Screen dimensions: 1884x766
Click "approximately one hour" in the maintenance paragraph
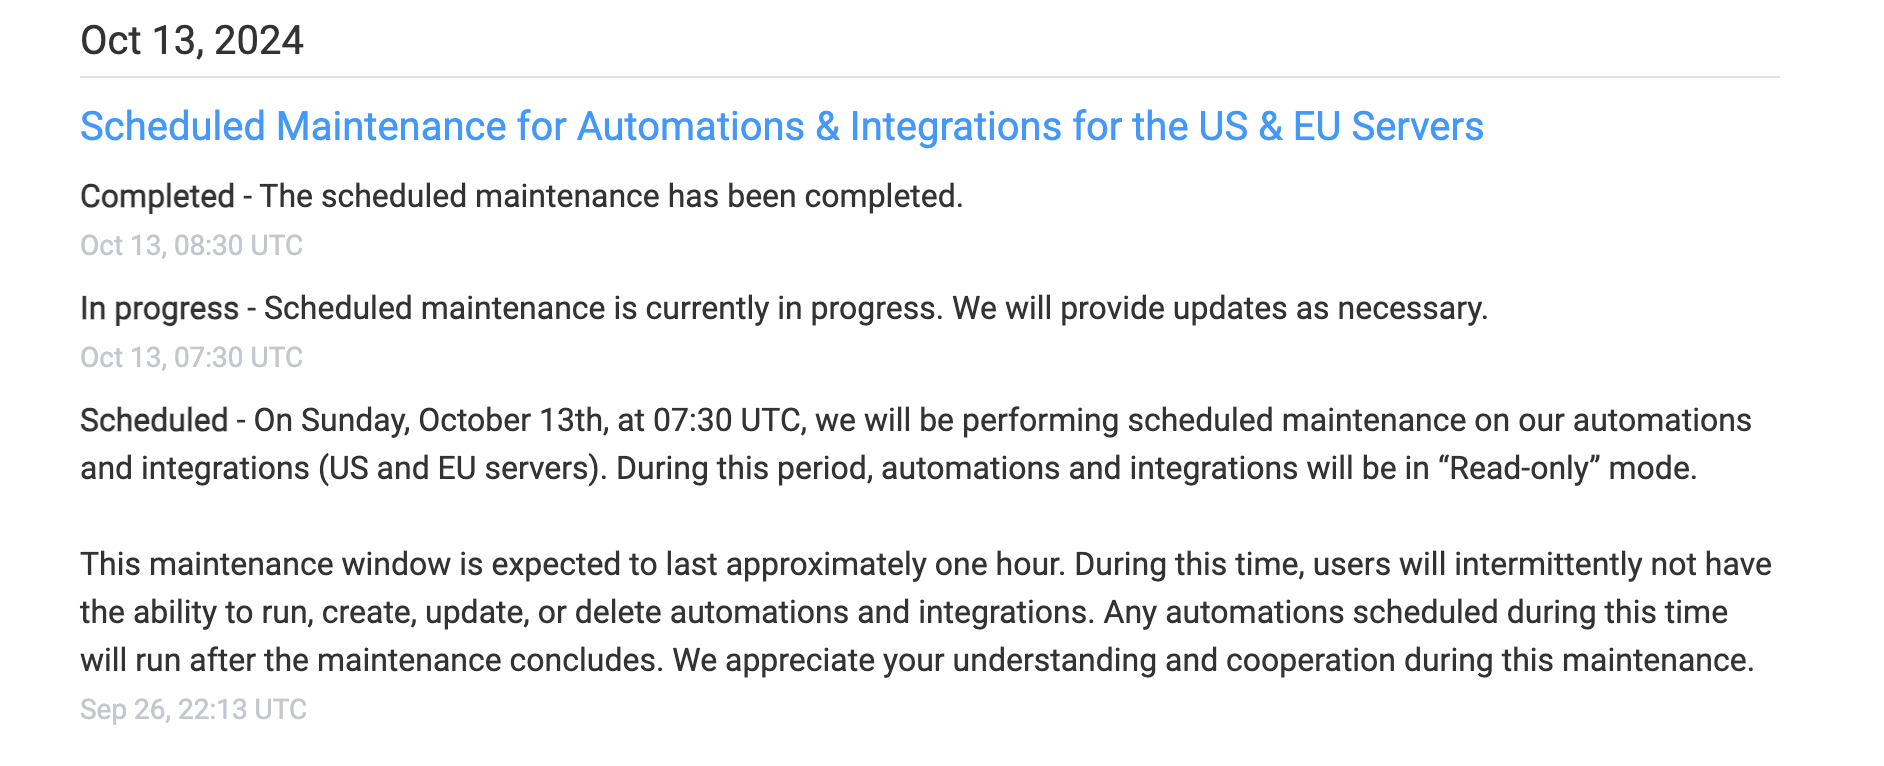pos(893,564)
